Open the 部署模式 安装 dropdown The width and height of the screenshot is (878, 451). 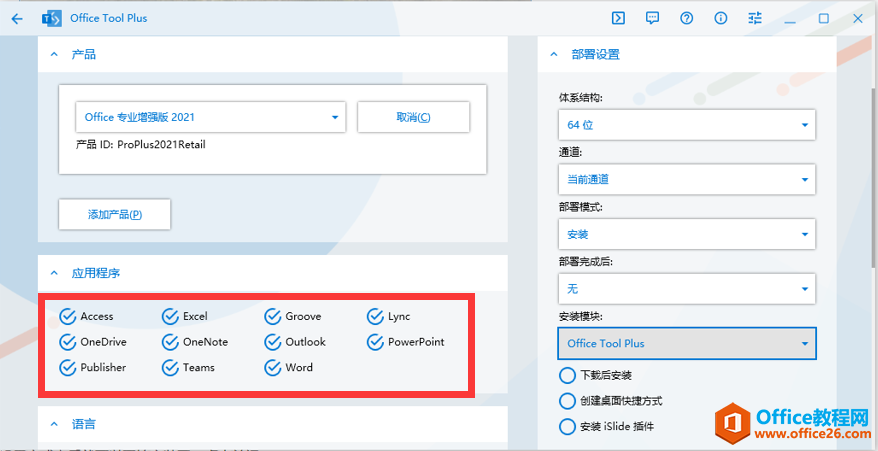687,234
